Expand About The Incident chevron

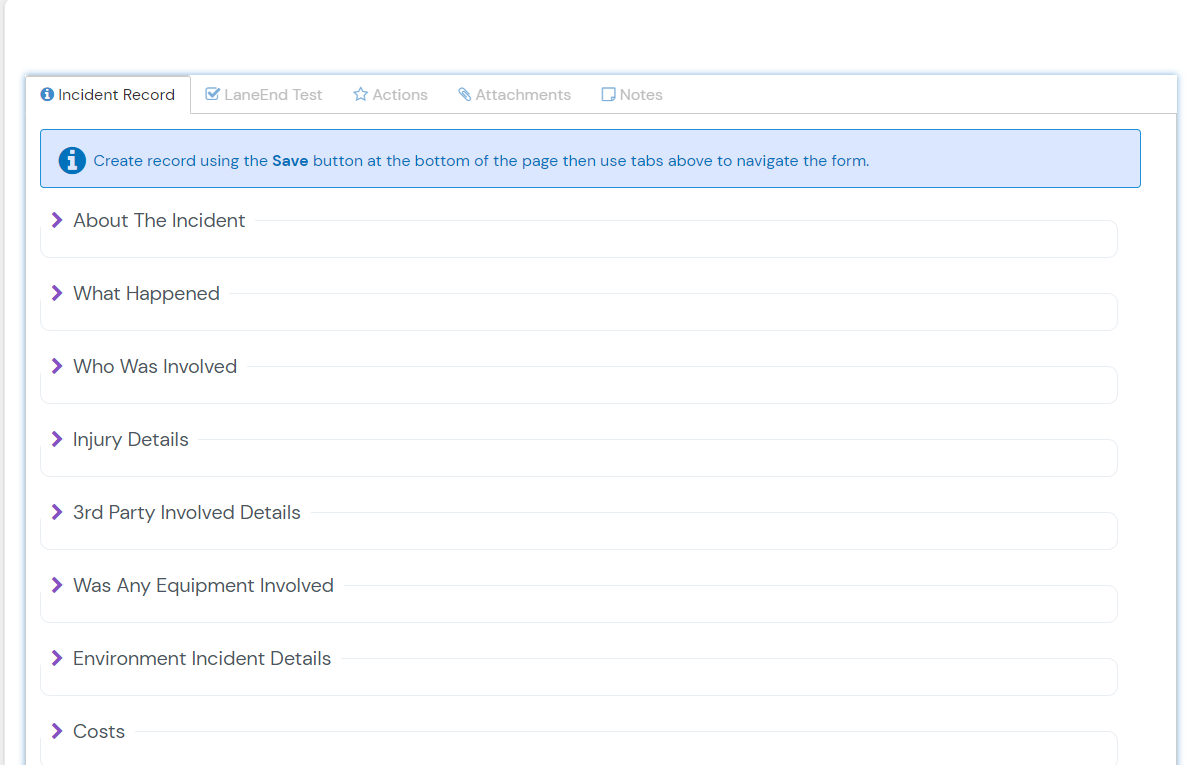click(57, 220)
